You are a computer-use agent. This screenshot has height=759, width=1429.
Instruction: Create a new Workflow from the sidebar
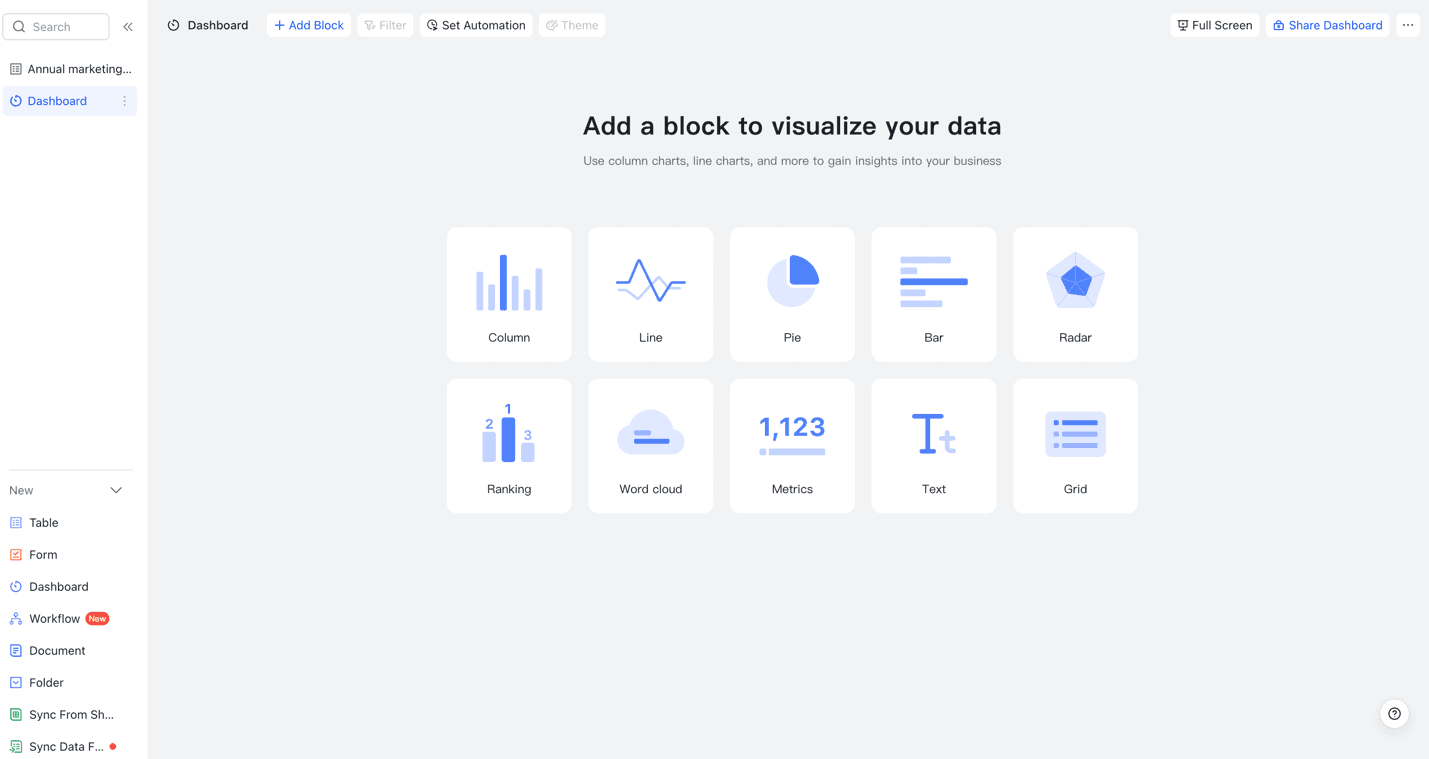[53, 618]
